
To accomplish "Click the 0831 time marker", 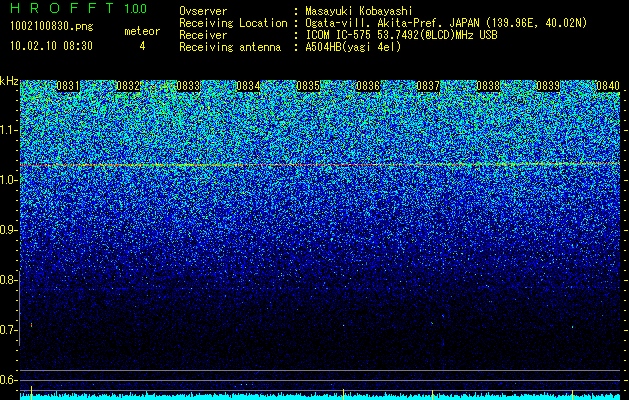I will pos(68,86).
